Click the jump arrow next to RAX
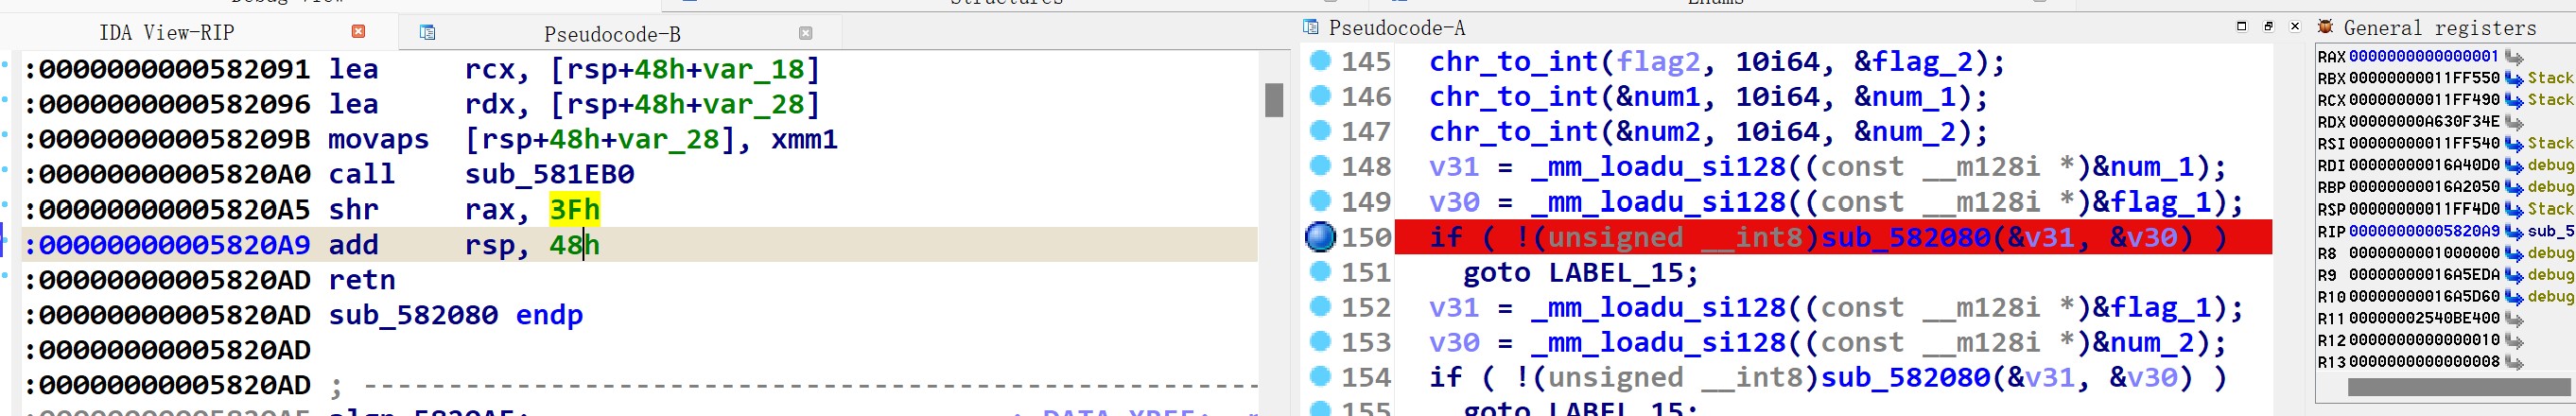Image resolution: width=2576 pixels, height=416 pixels. click(x=2513, y=57)
